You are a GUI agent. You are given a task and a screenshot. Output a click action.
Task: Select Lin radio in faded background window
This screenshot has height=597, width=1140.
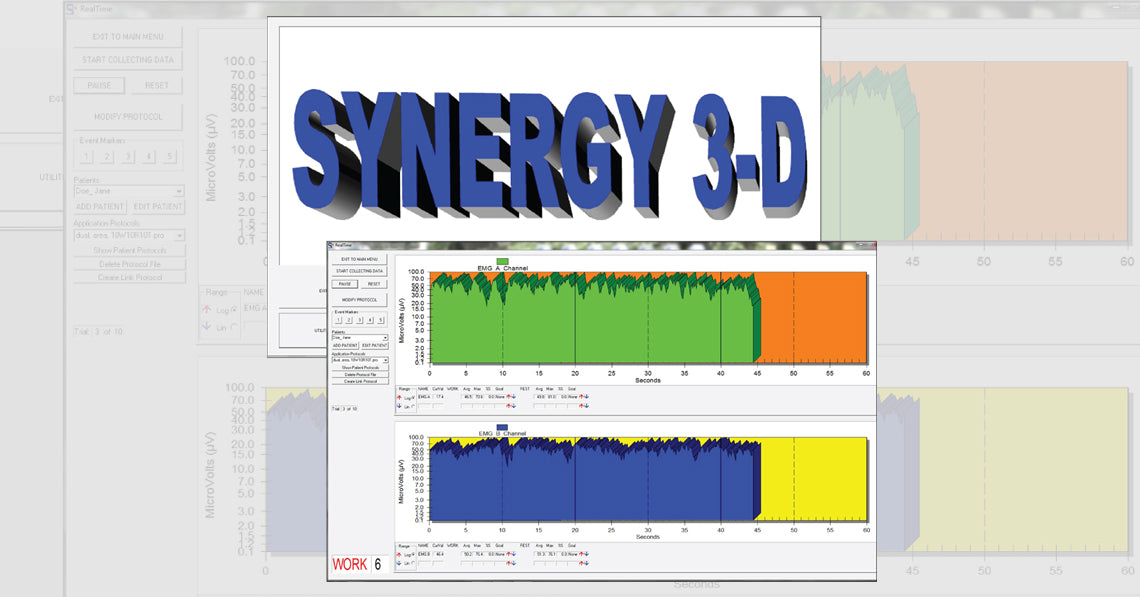point(234,327)
